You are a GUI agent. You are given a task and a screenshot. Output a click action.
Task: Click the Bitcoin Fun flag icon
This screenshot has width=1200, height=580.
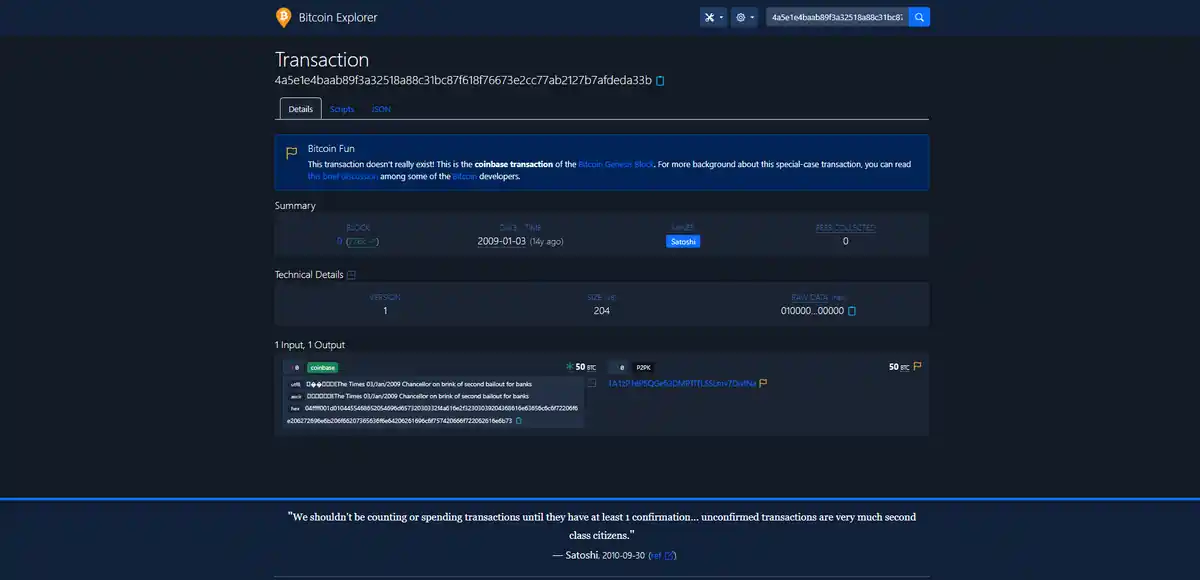tap(292, 153)
